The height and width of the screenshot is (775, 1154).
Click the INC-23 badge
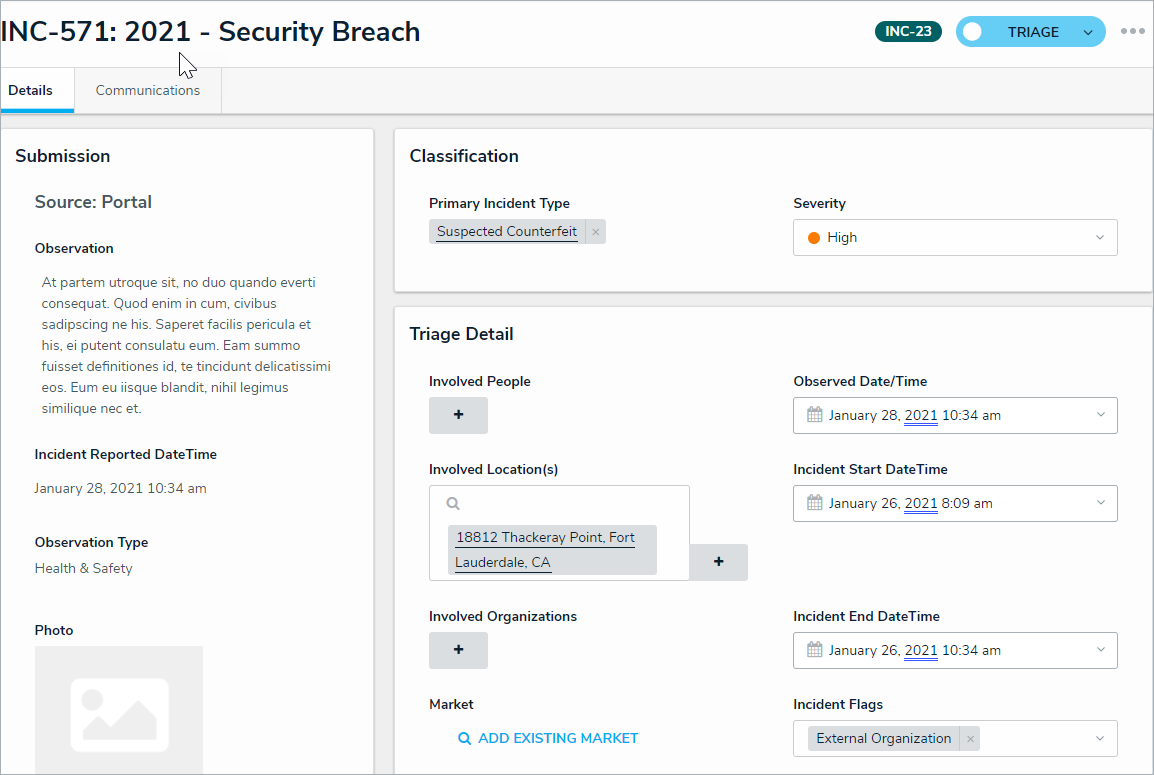pyautogui.click(x=908, y=32)
